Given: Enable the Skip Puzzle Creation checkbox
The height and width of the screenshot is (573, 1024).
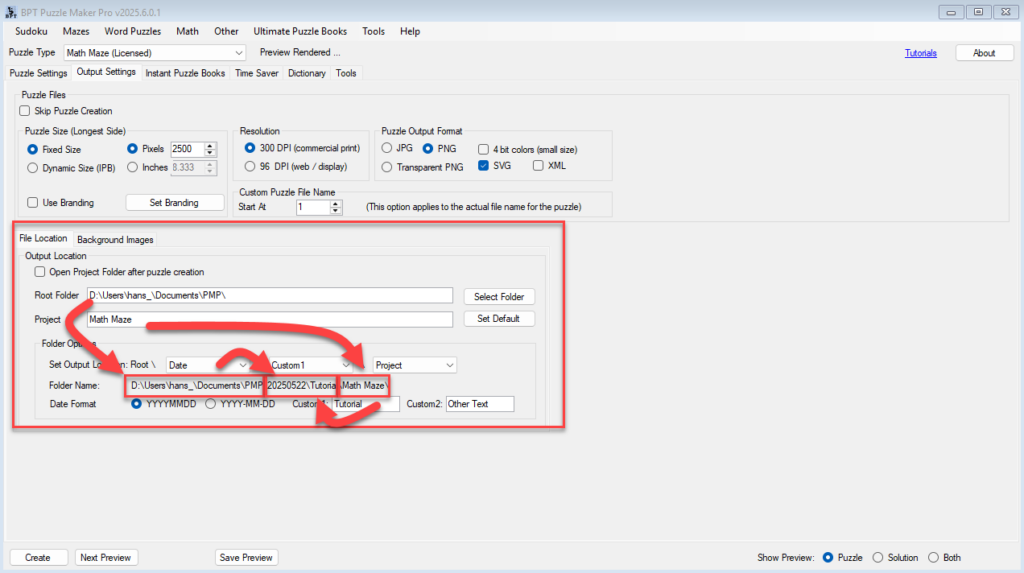Looking at the screenshot, I should 25,111.
